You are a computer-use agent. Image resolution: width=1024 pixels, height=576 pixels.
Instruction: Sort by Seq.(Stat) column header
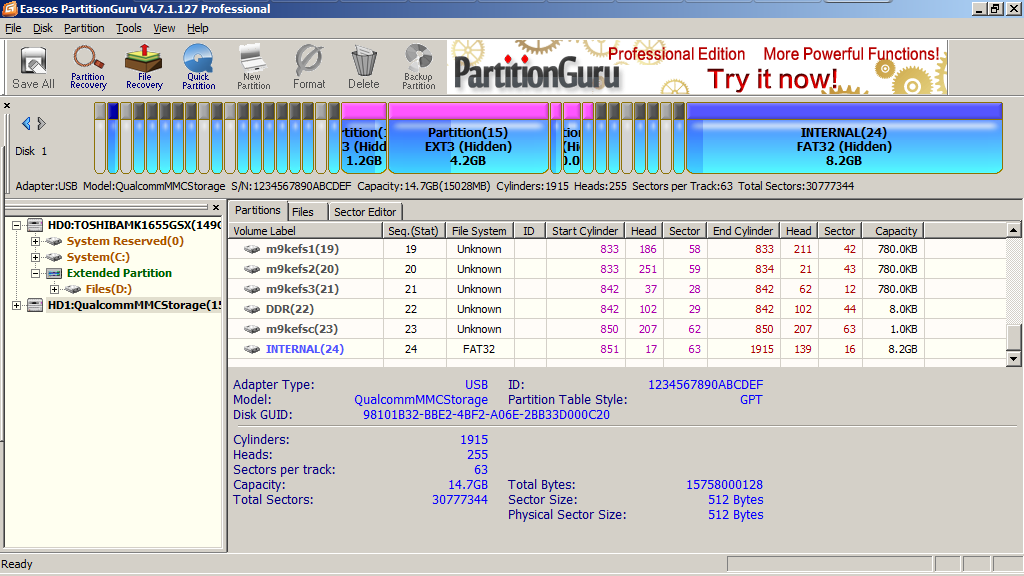(413, 231)
